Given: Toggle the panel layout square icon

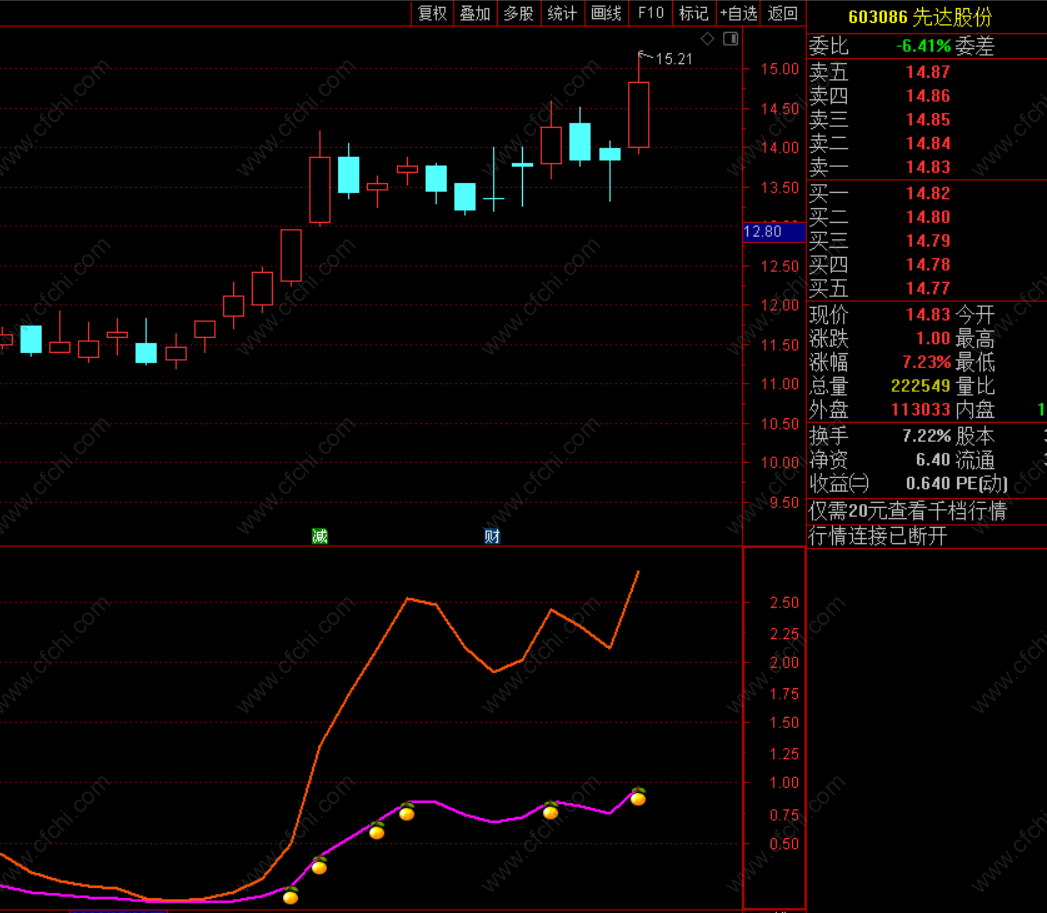Looking at the screenshot, I should tap(730, 39).
